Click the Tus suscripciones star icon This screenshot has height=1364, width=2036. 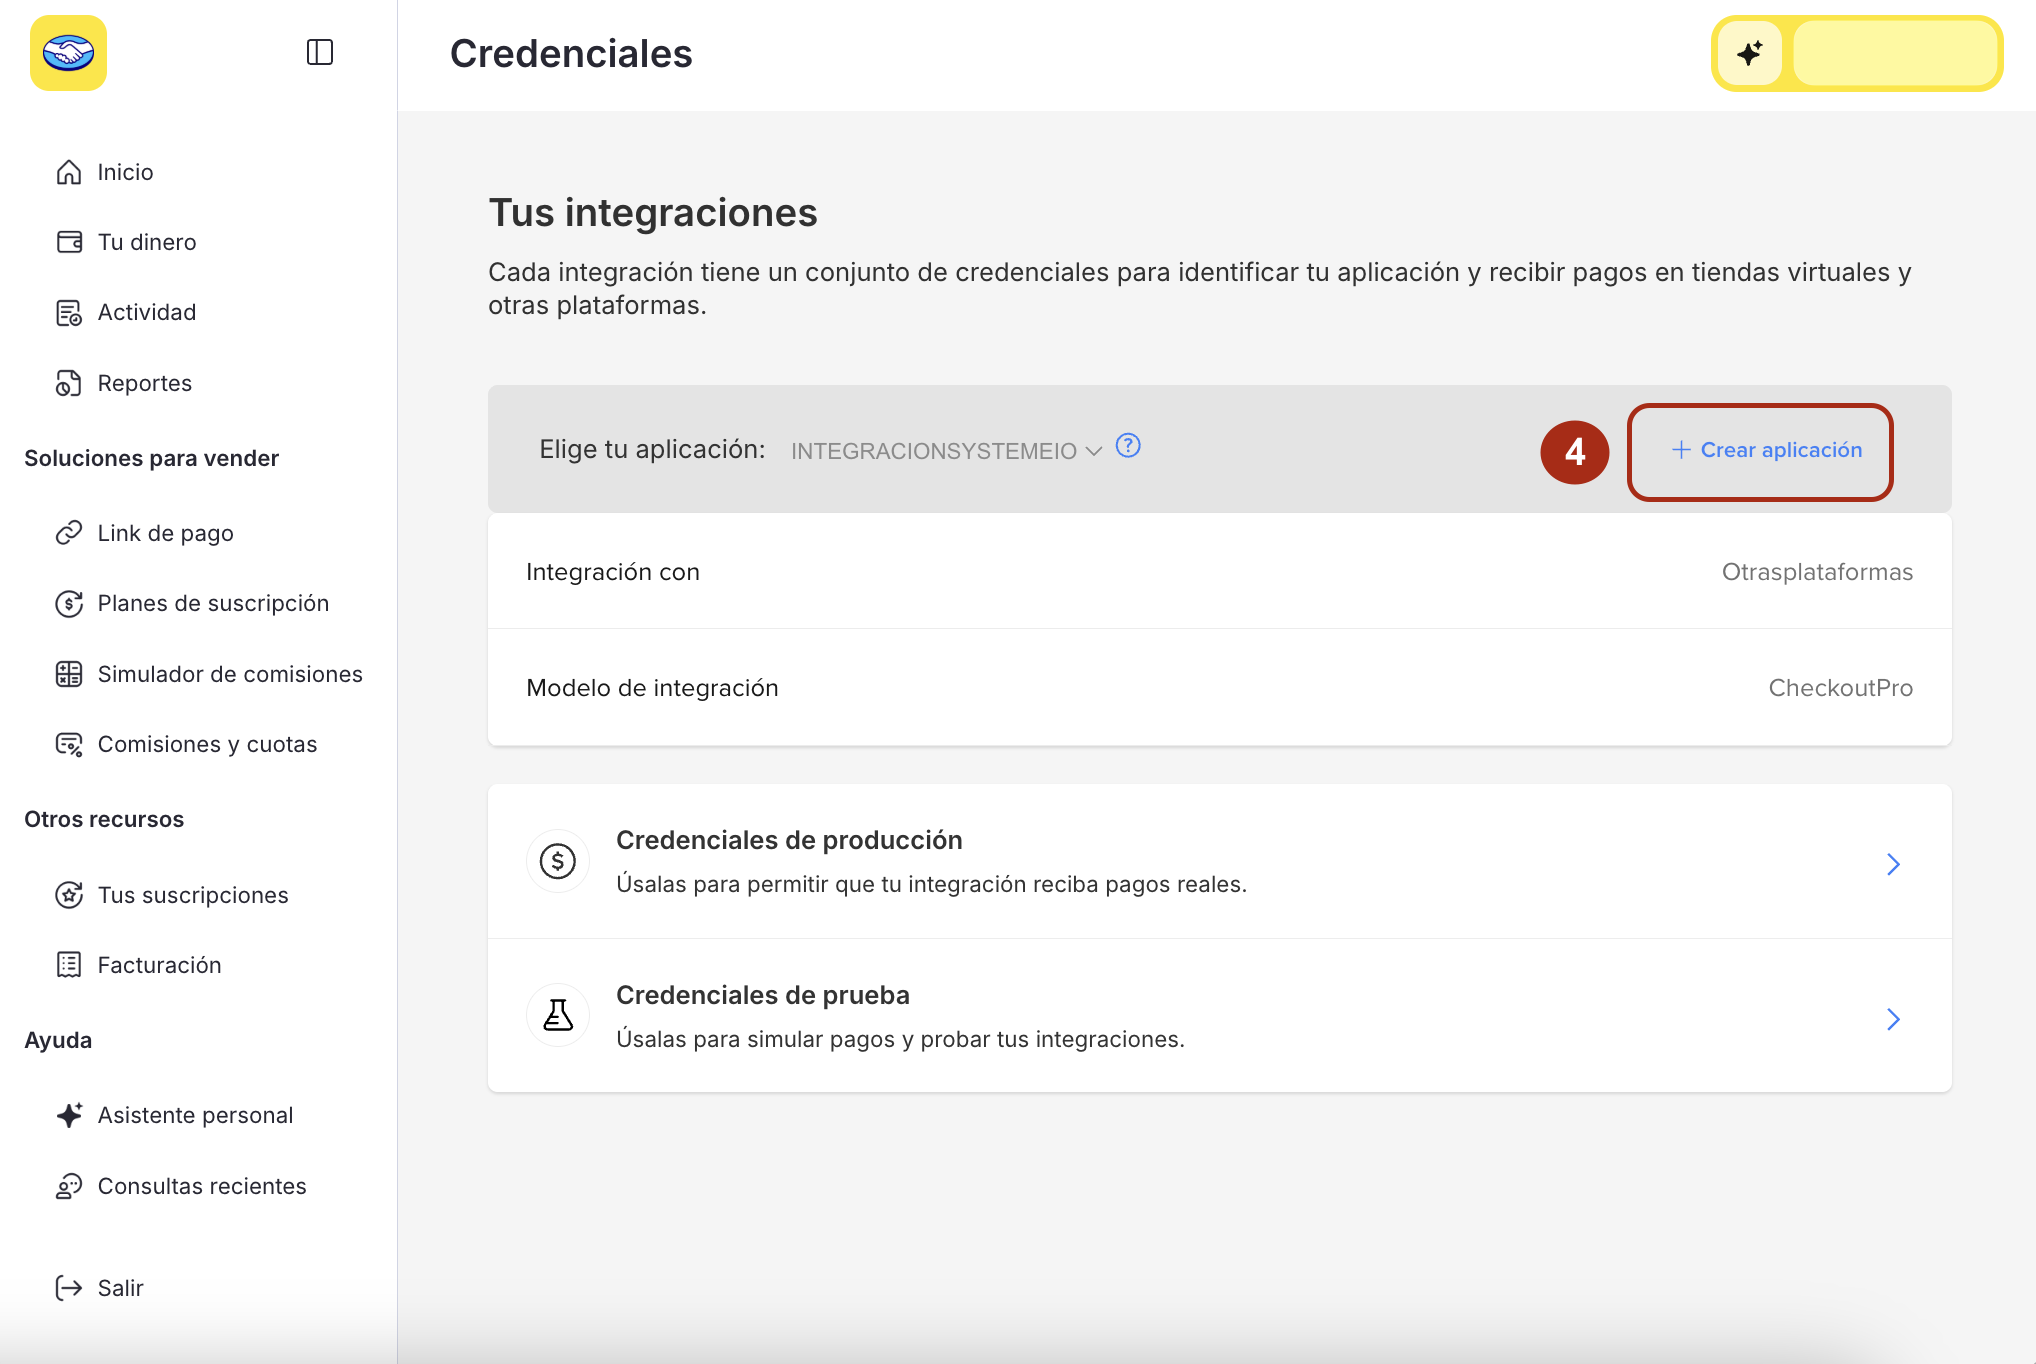tap(69, 895)
